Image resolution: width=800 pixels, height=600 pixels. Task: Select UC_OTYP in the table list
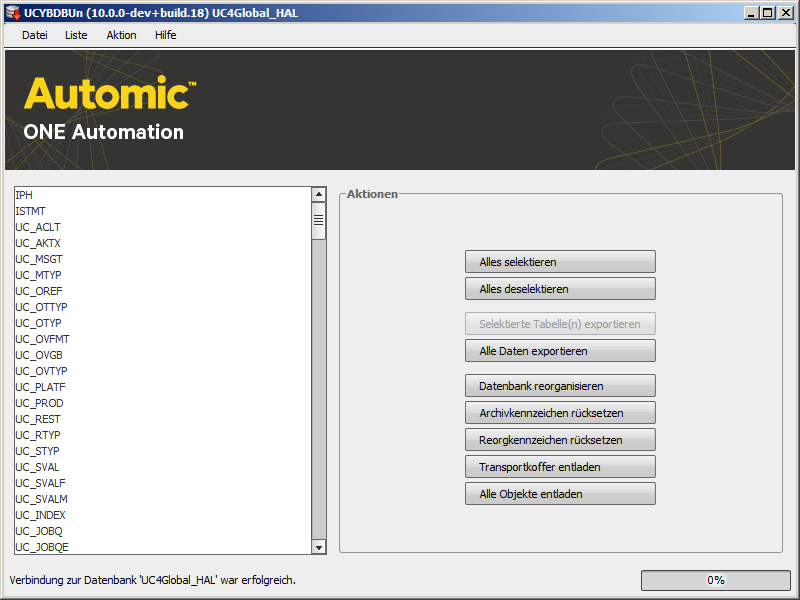tap(163, 323)
